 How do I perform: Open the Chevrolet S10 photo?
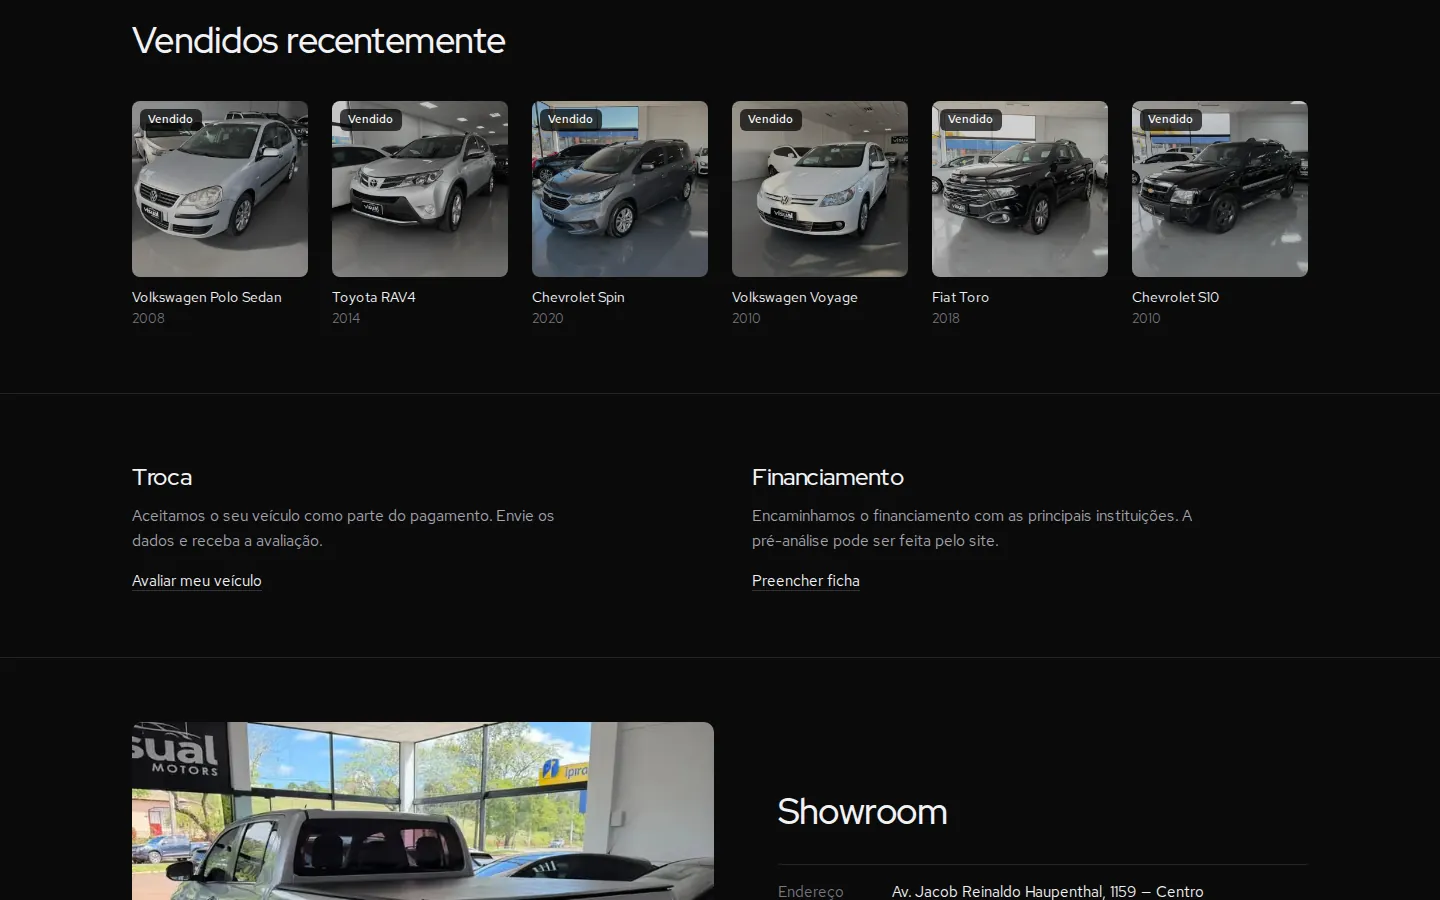click(x=1220, y=189)
